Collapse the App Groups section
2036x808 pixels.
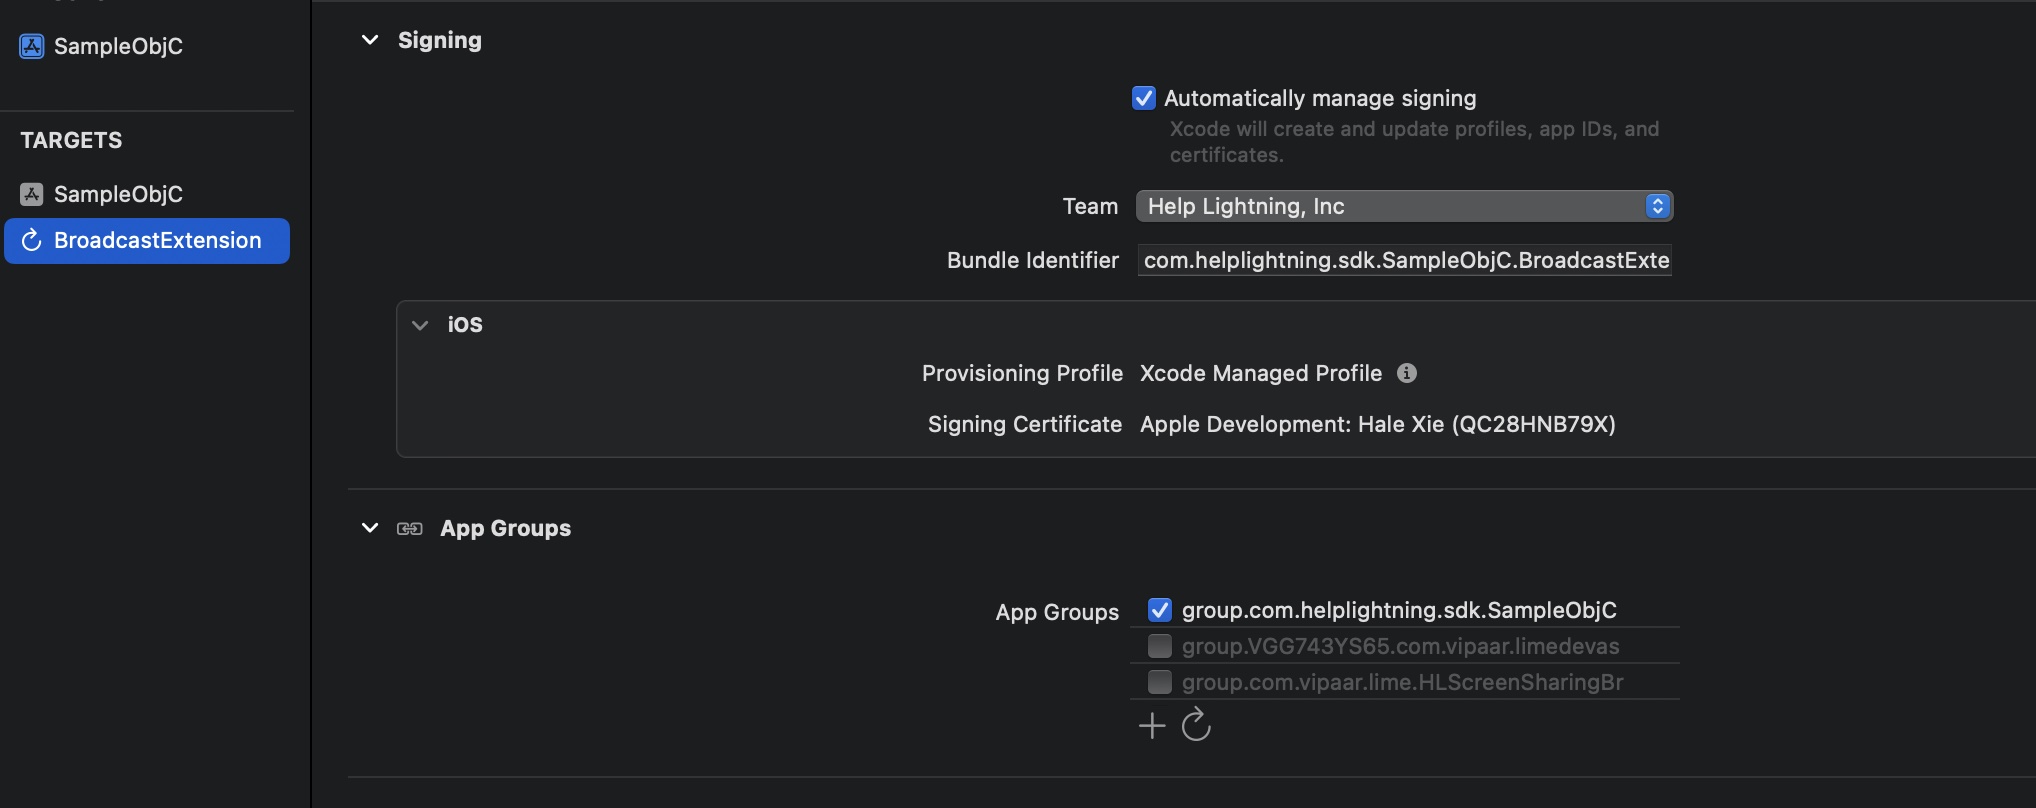point(370,528)
